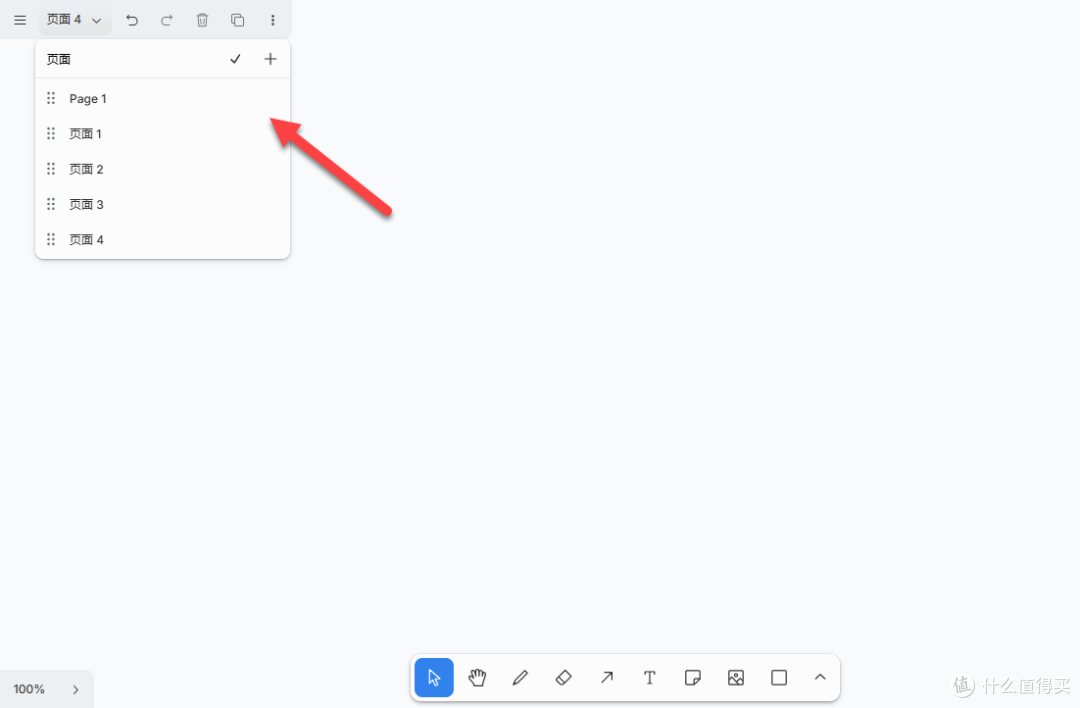1080x708 pixels.
Task: Redo the last action
Action: click(167, 20)
